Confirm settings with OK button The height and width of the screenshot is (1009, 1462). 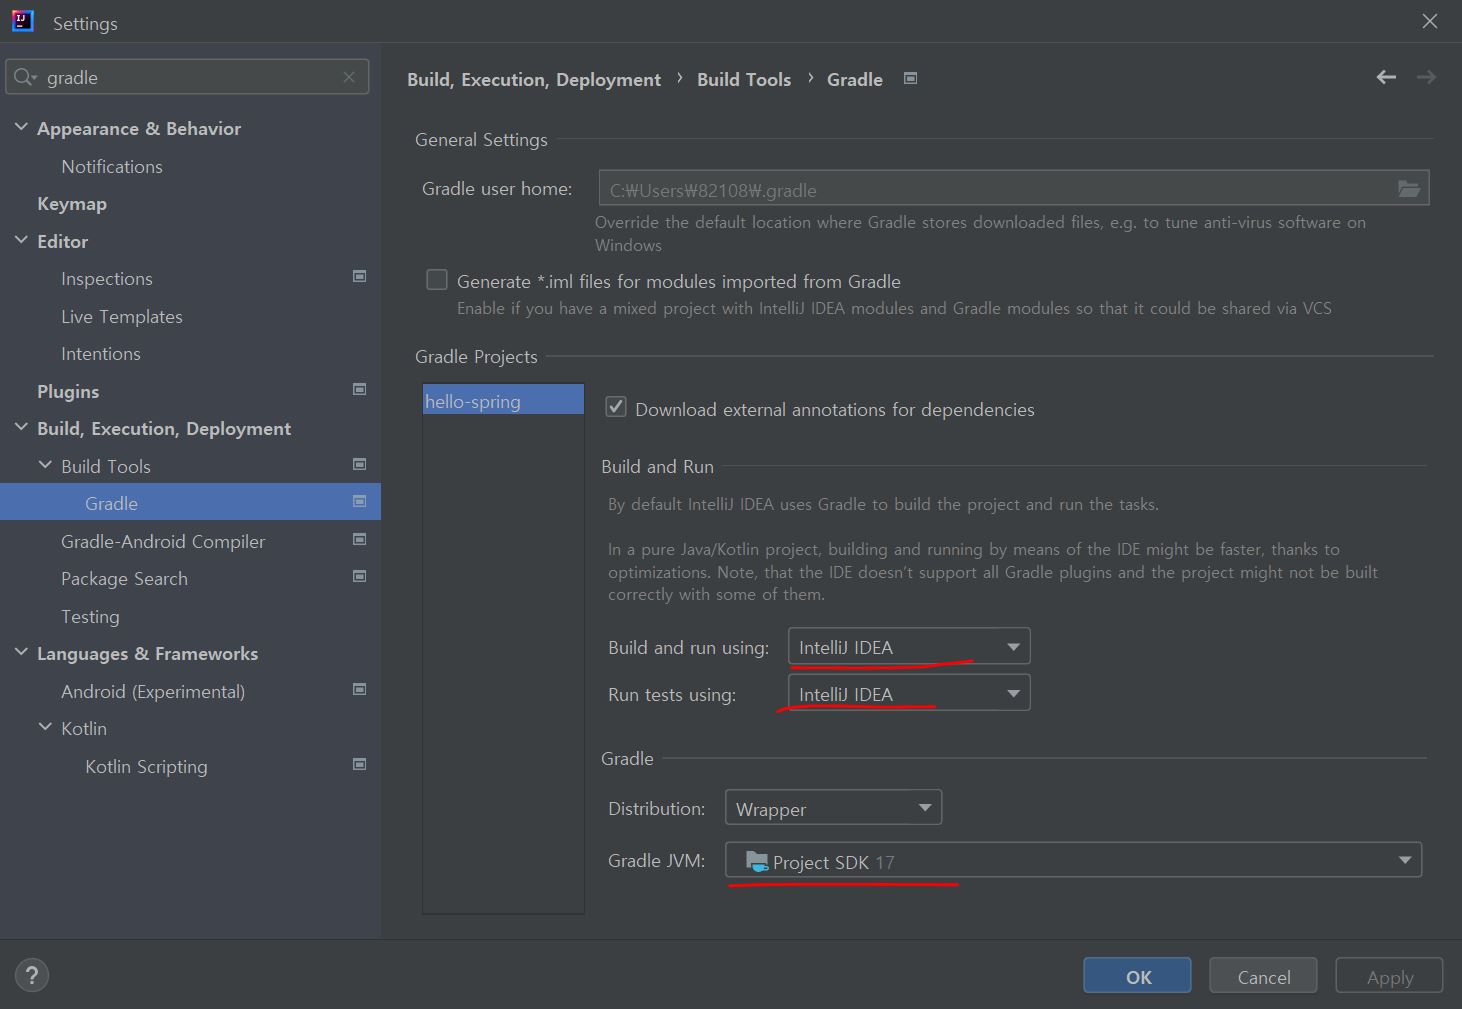(1137, 975)
